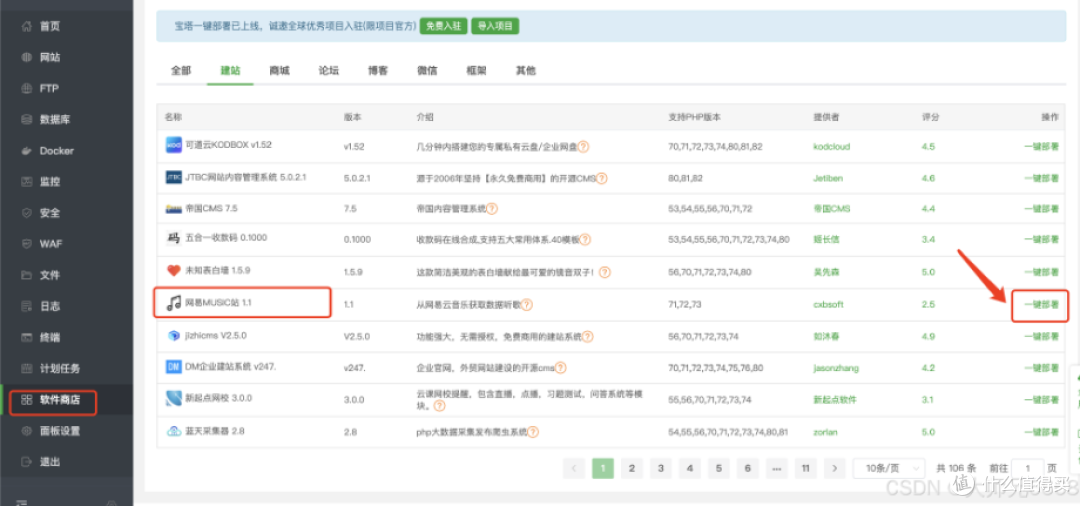
Task: Go to page 3
Action: (x=661, y=468)
